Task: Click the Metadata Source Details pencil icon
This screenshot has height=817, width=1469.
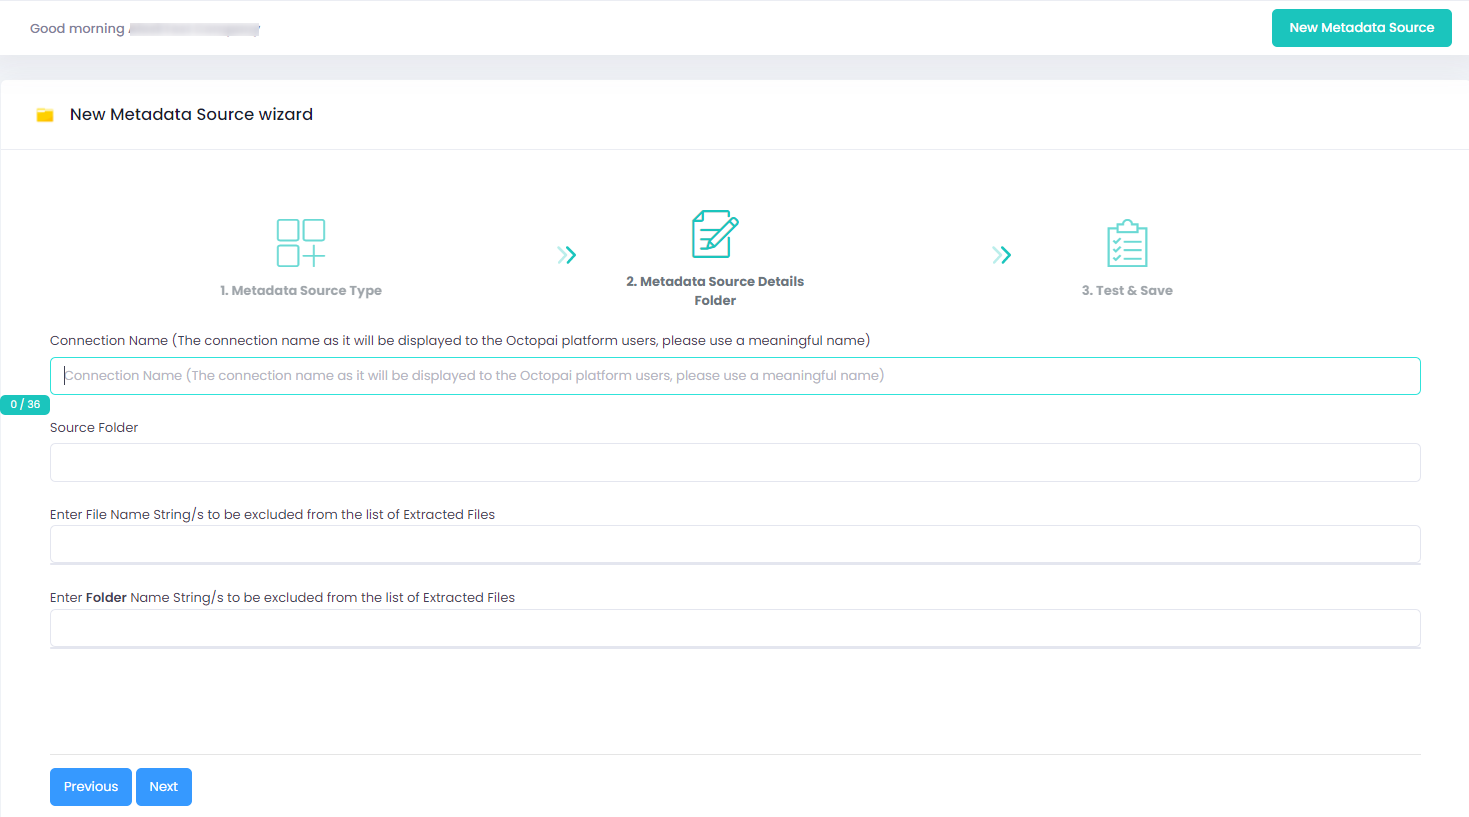Action: pos(715,234)
